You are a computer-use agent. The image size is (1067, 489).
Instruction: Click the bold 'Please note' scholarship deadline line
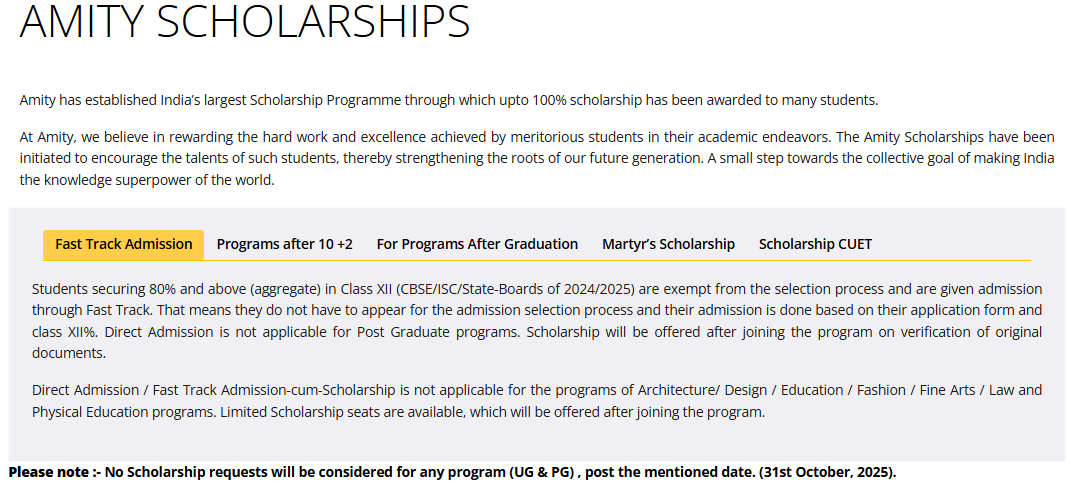pos(453,472)
